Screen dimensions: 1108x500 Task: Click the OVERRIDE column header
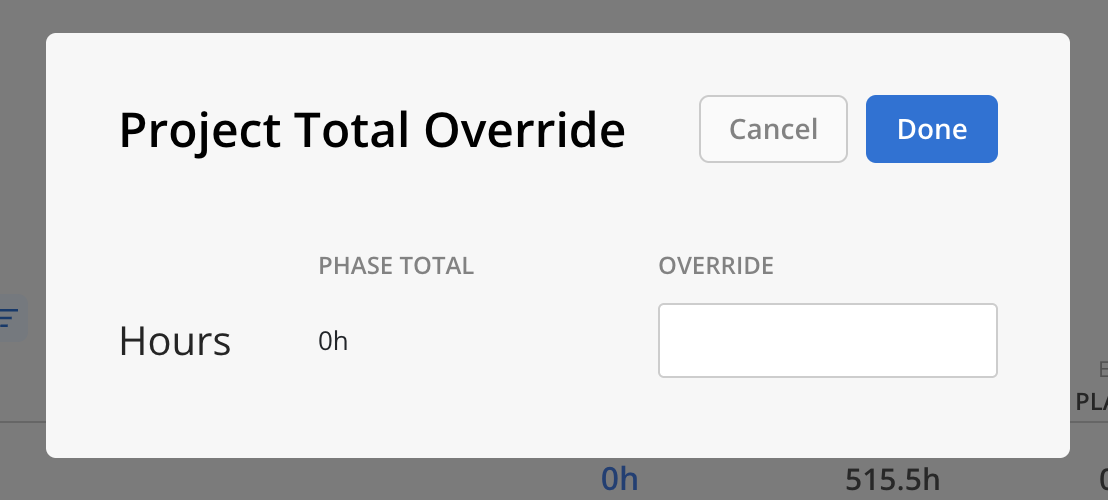coord(716,266)
